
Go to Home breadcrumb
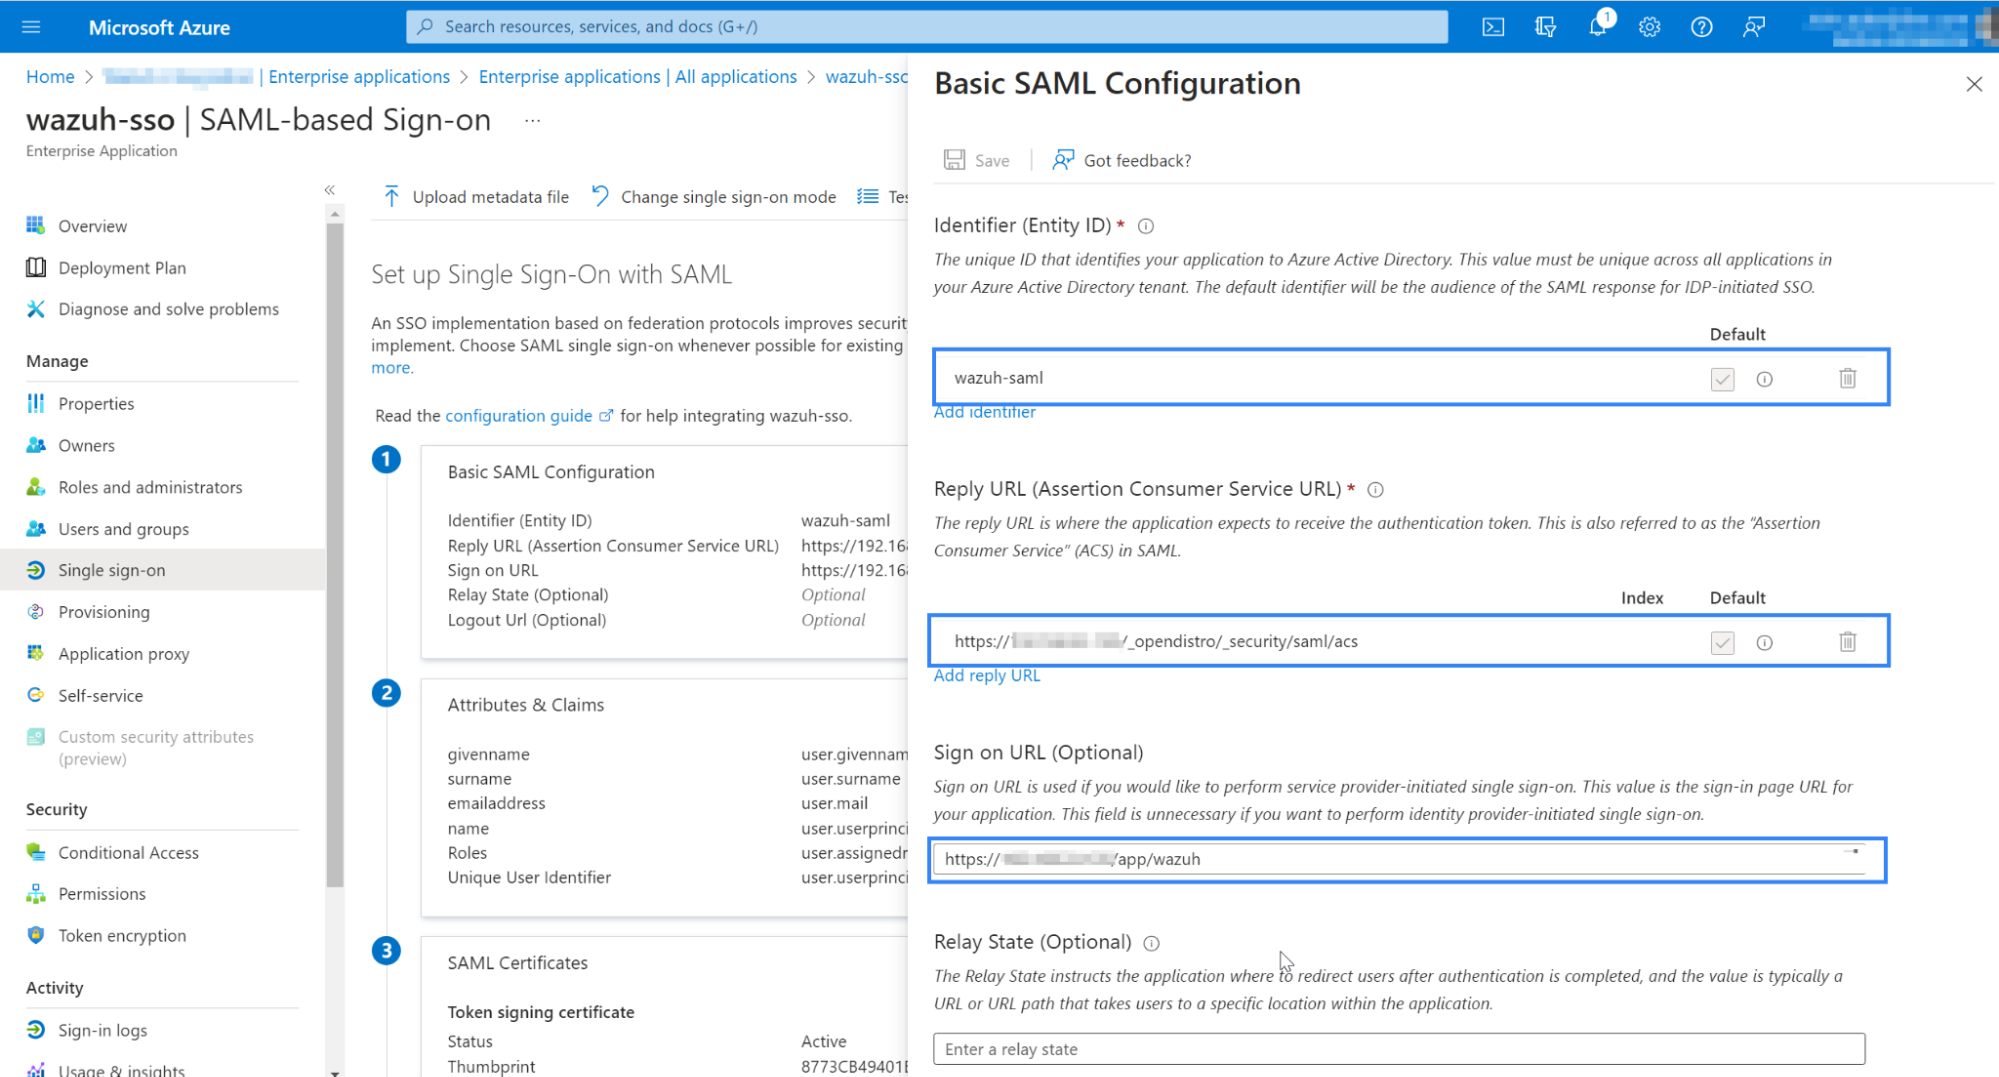click(50, 77)
